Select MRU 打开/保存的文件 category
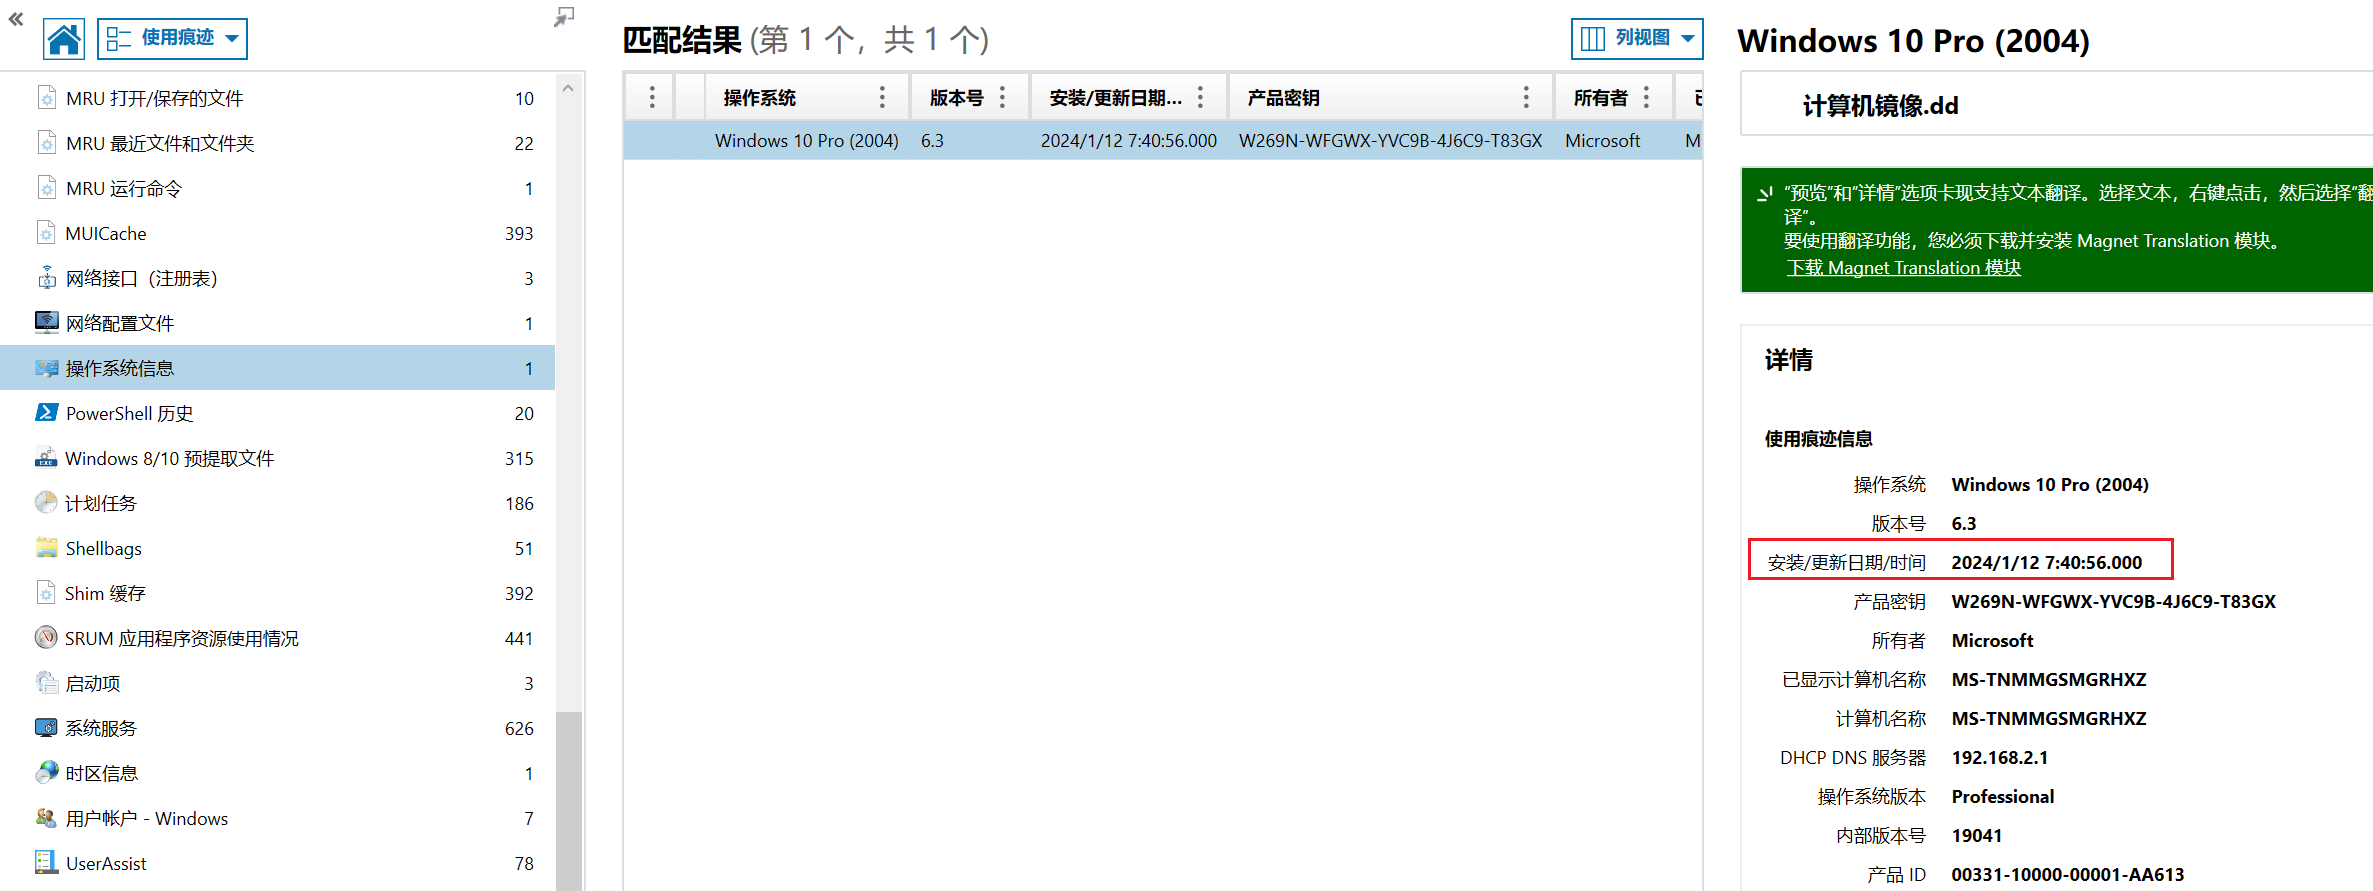Viewport: 2373px width, 891px height. (x=278, y=98)
